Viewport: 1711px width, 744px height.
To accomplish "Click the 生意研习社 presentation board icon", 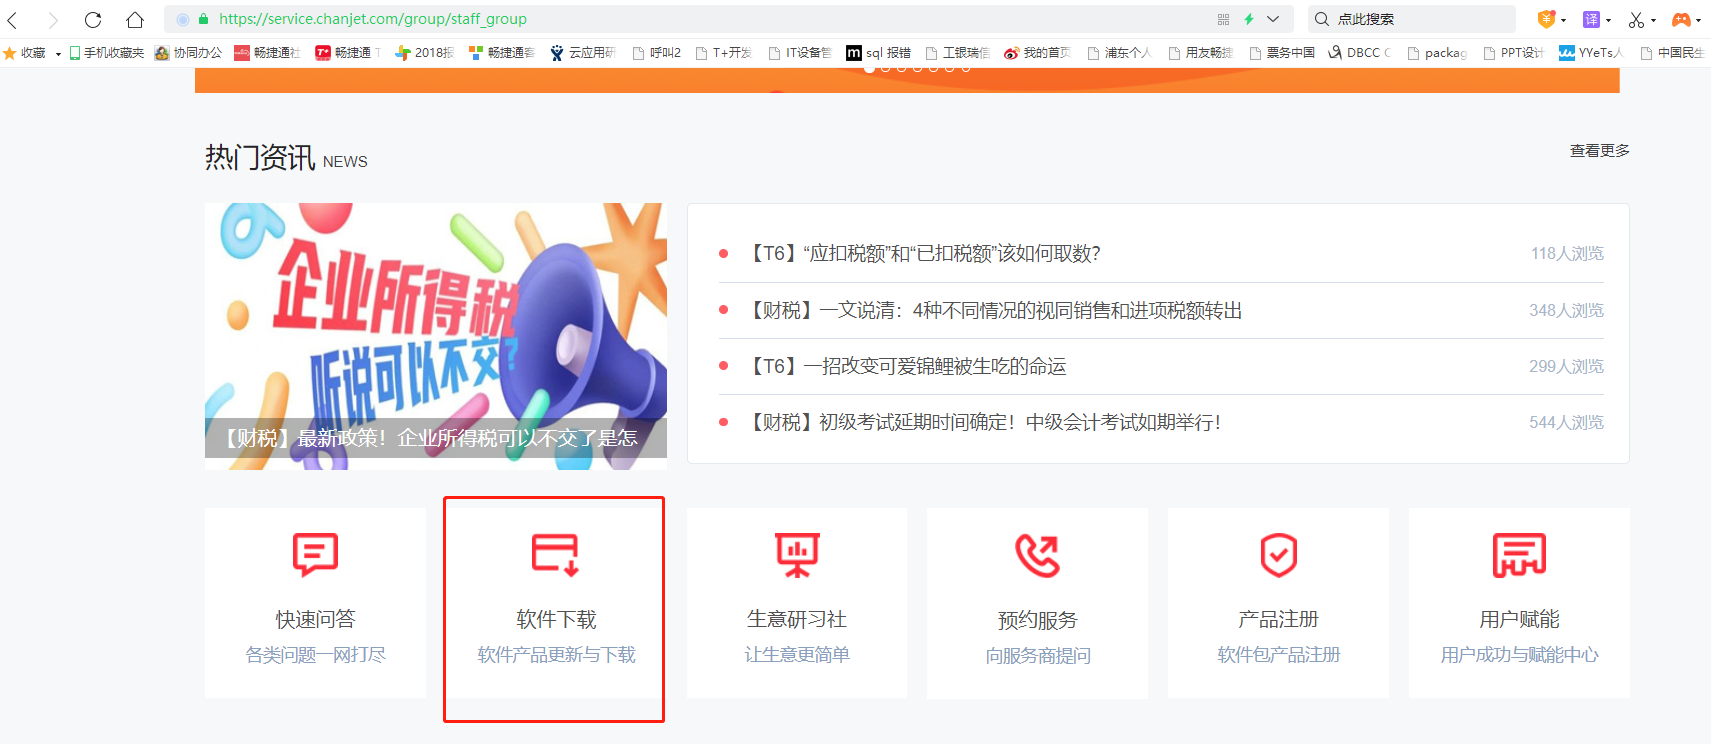I will [x=797, y=555].
